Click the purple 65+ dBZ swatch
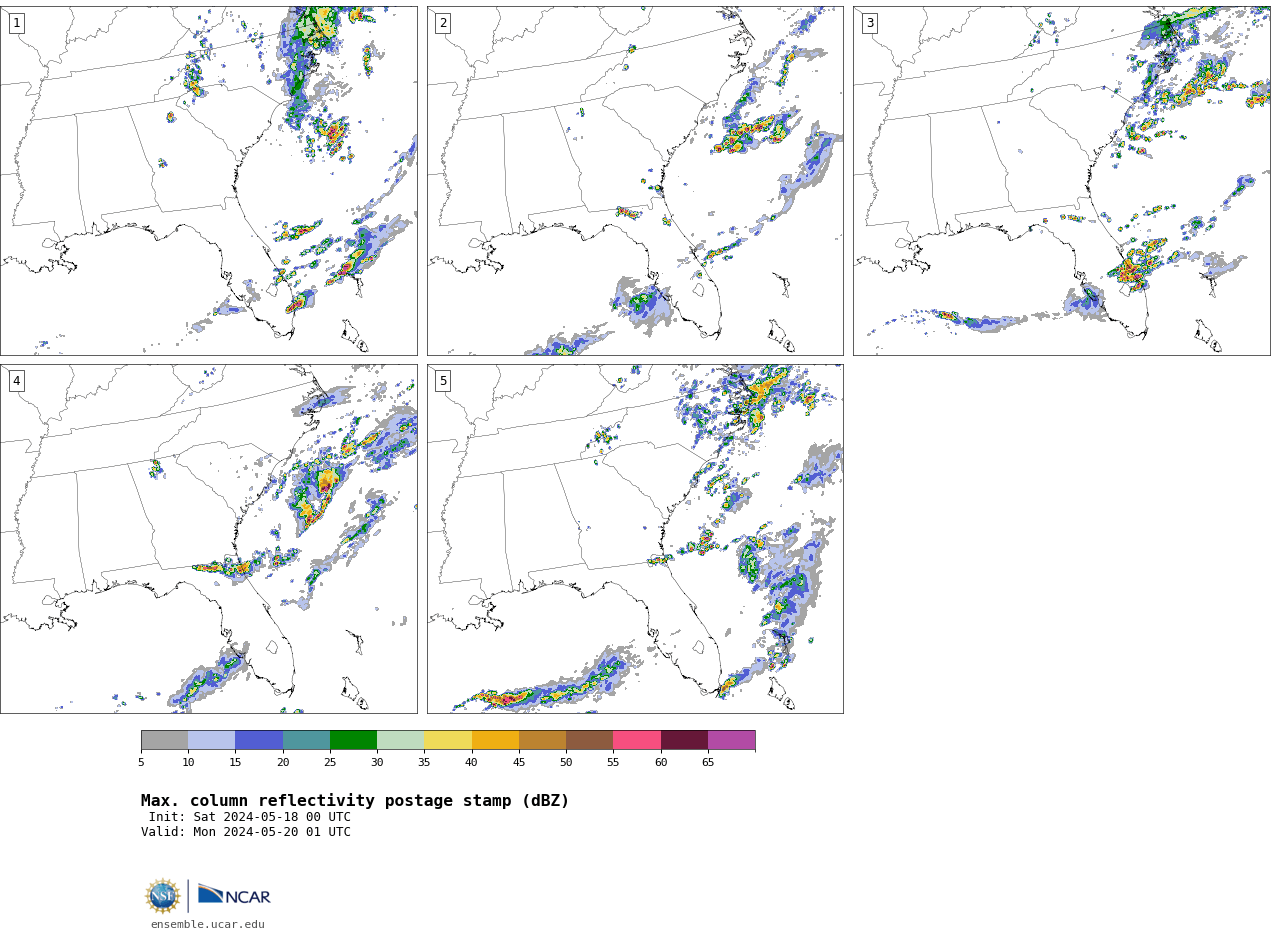 (x=732, y=740)
